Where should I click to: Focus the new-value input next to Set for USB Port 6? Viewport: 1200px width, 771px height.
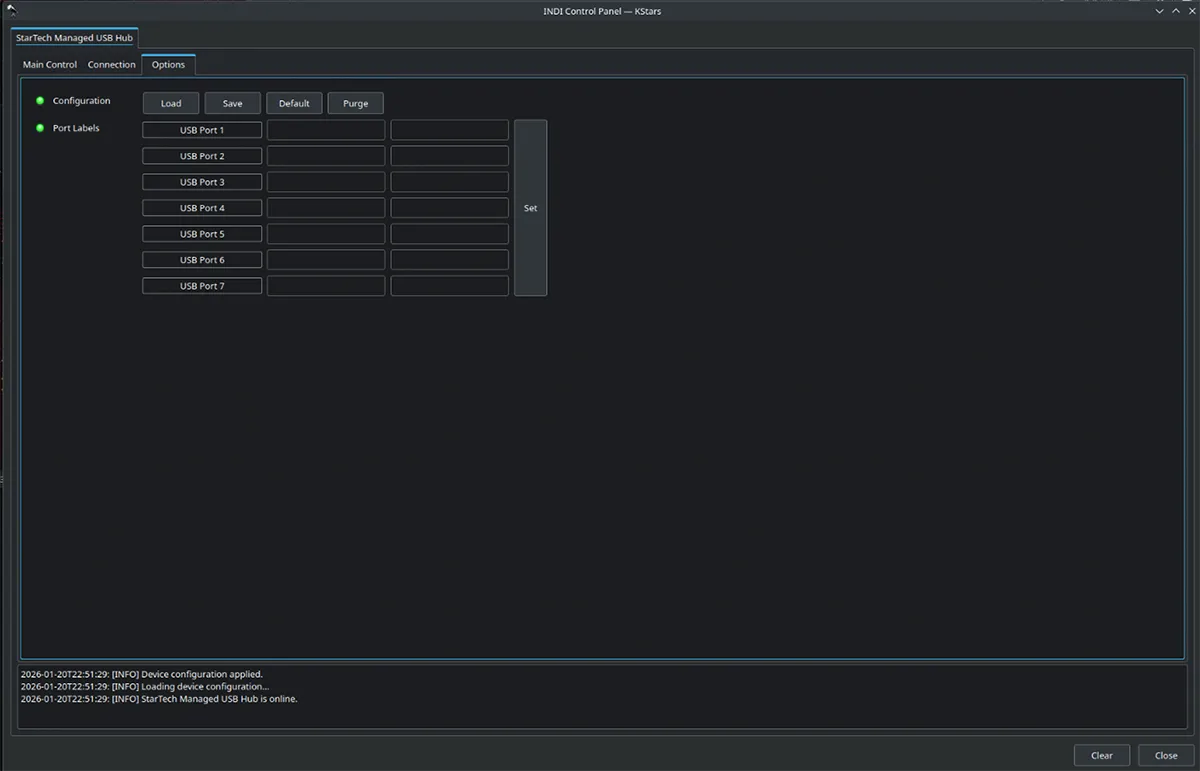[450, 260]
